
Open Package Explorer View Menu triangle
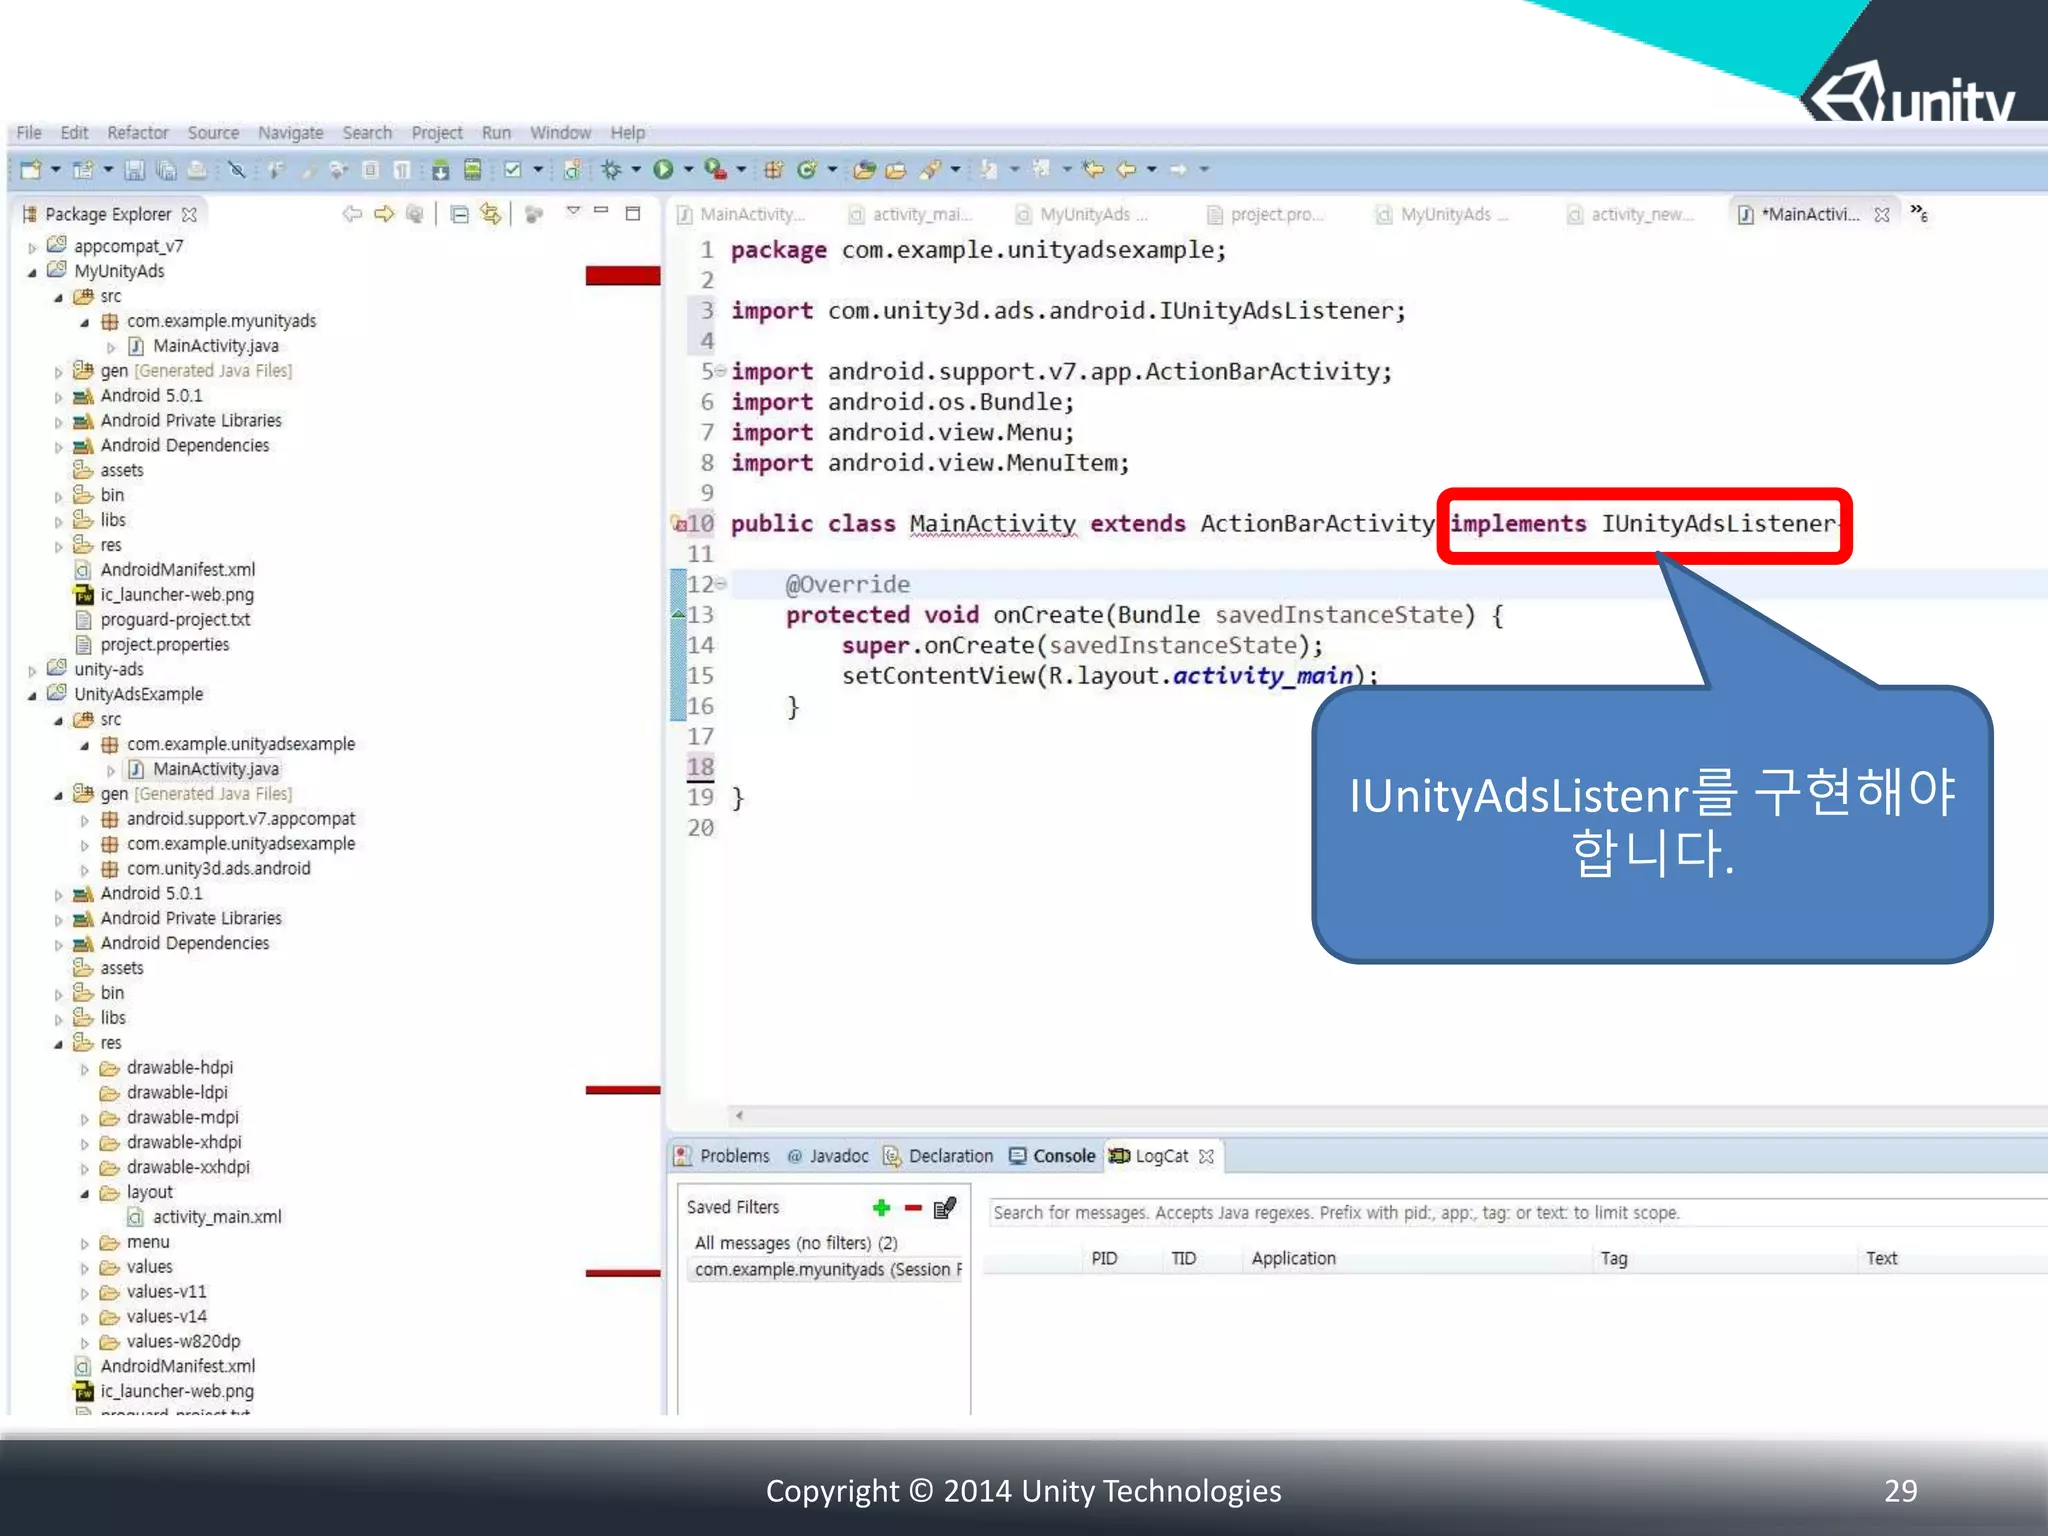(573, 211)
